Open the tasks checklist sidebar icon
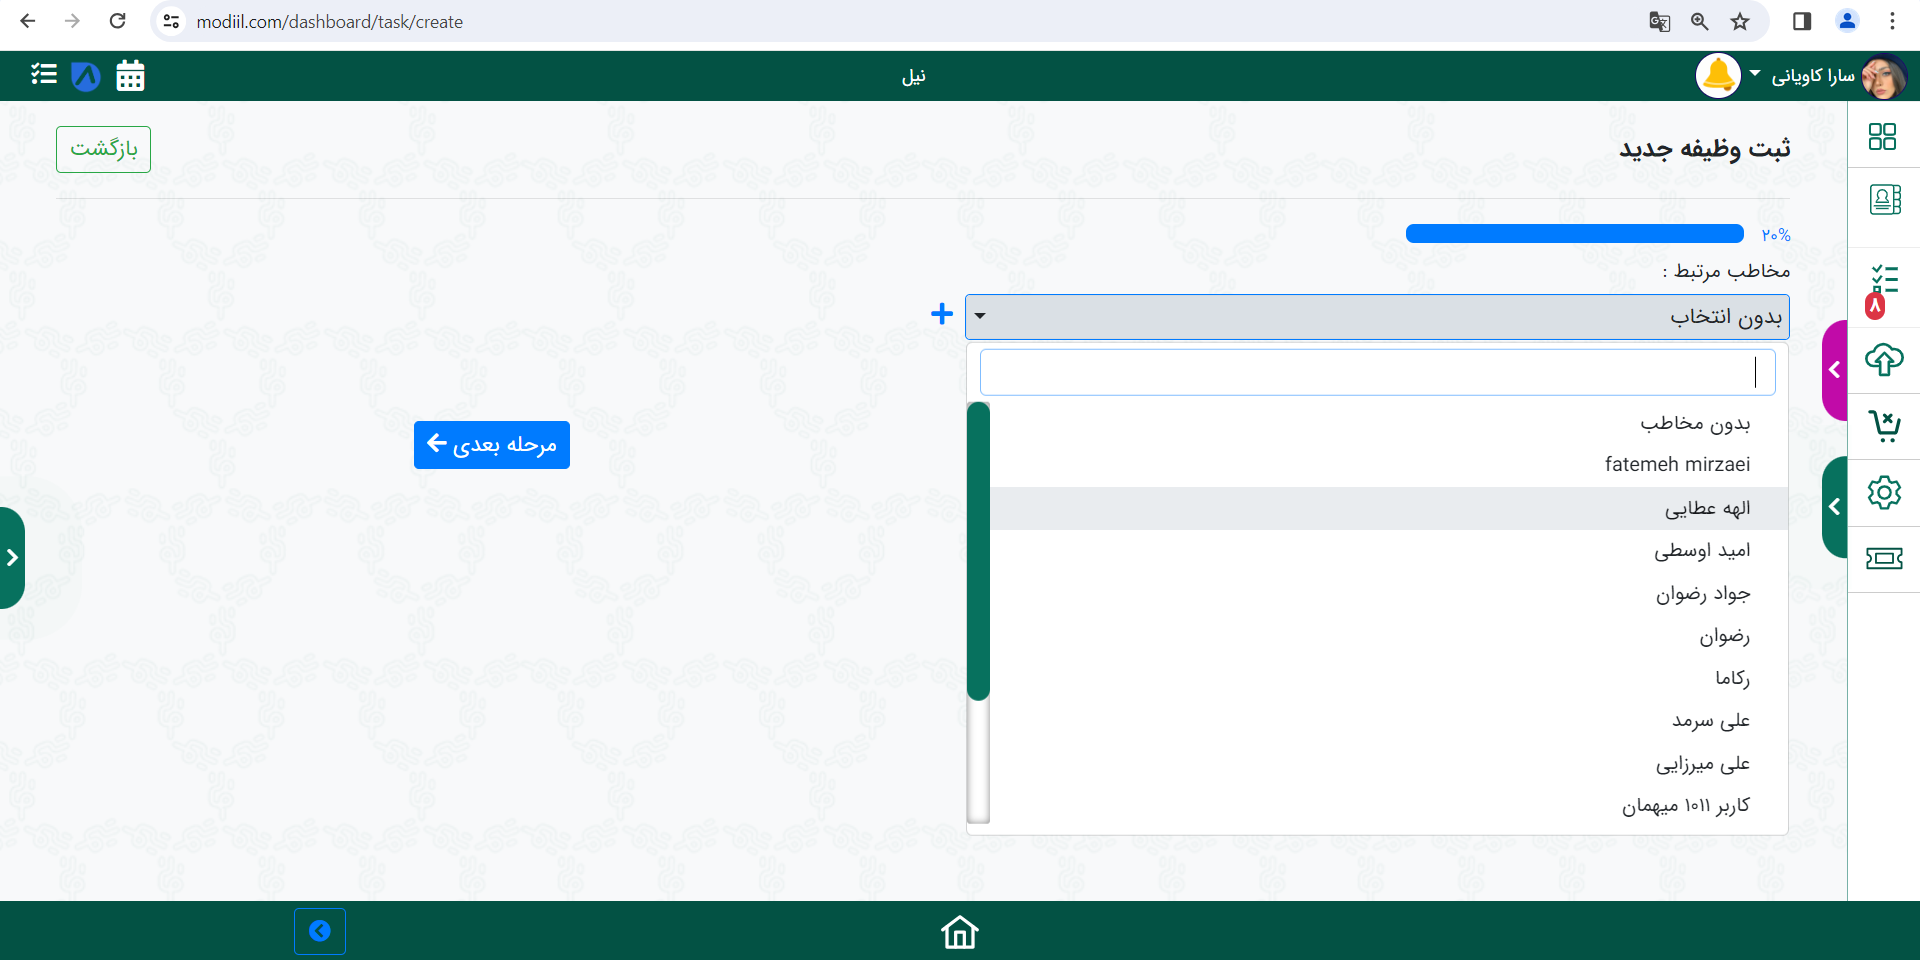The width and height of the screenshot is (1920, 960). pyautogui.click(x=1884, y=280)
